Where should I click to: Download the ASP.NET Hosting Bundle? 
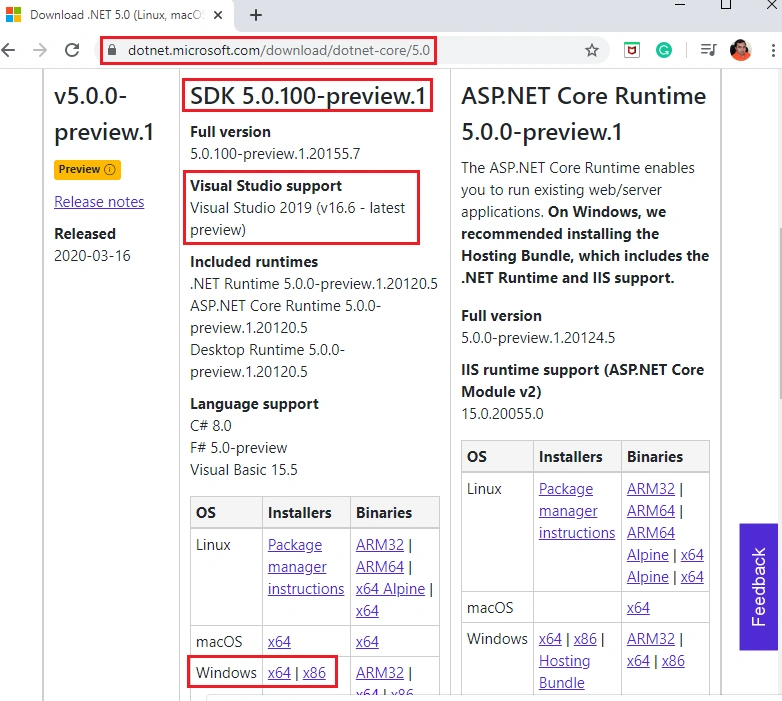pos(565,672)
